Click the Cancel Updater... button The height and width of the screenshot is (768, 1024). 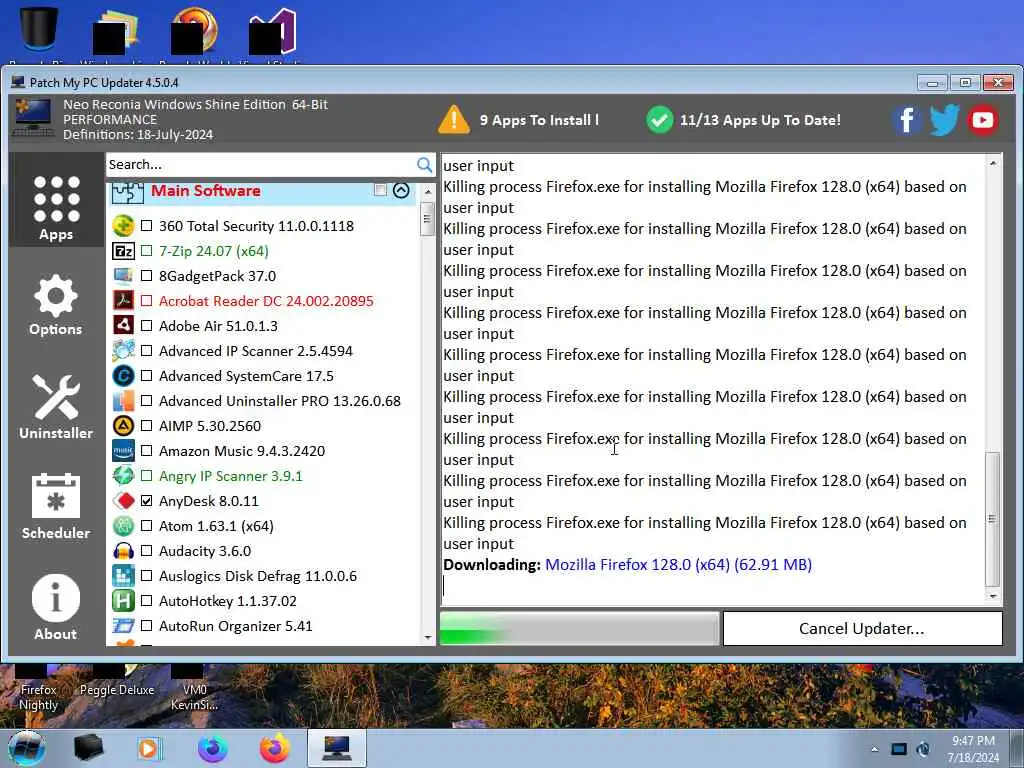(x=862, y=628)
